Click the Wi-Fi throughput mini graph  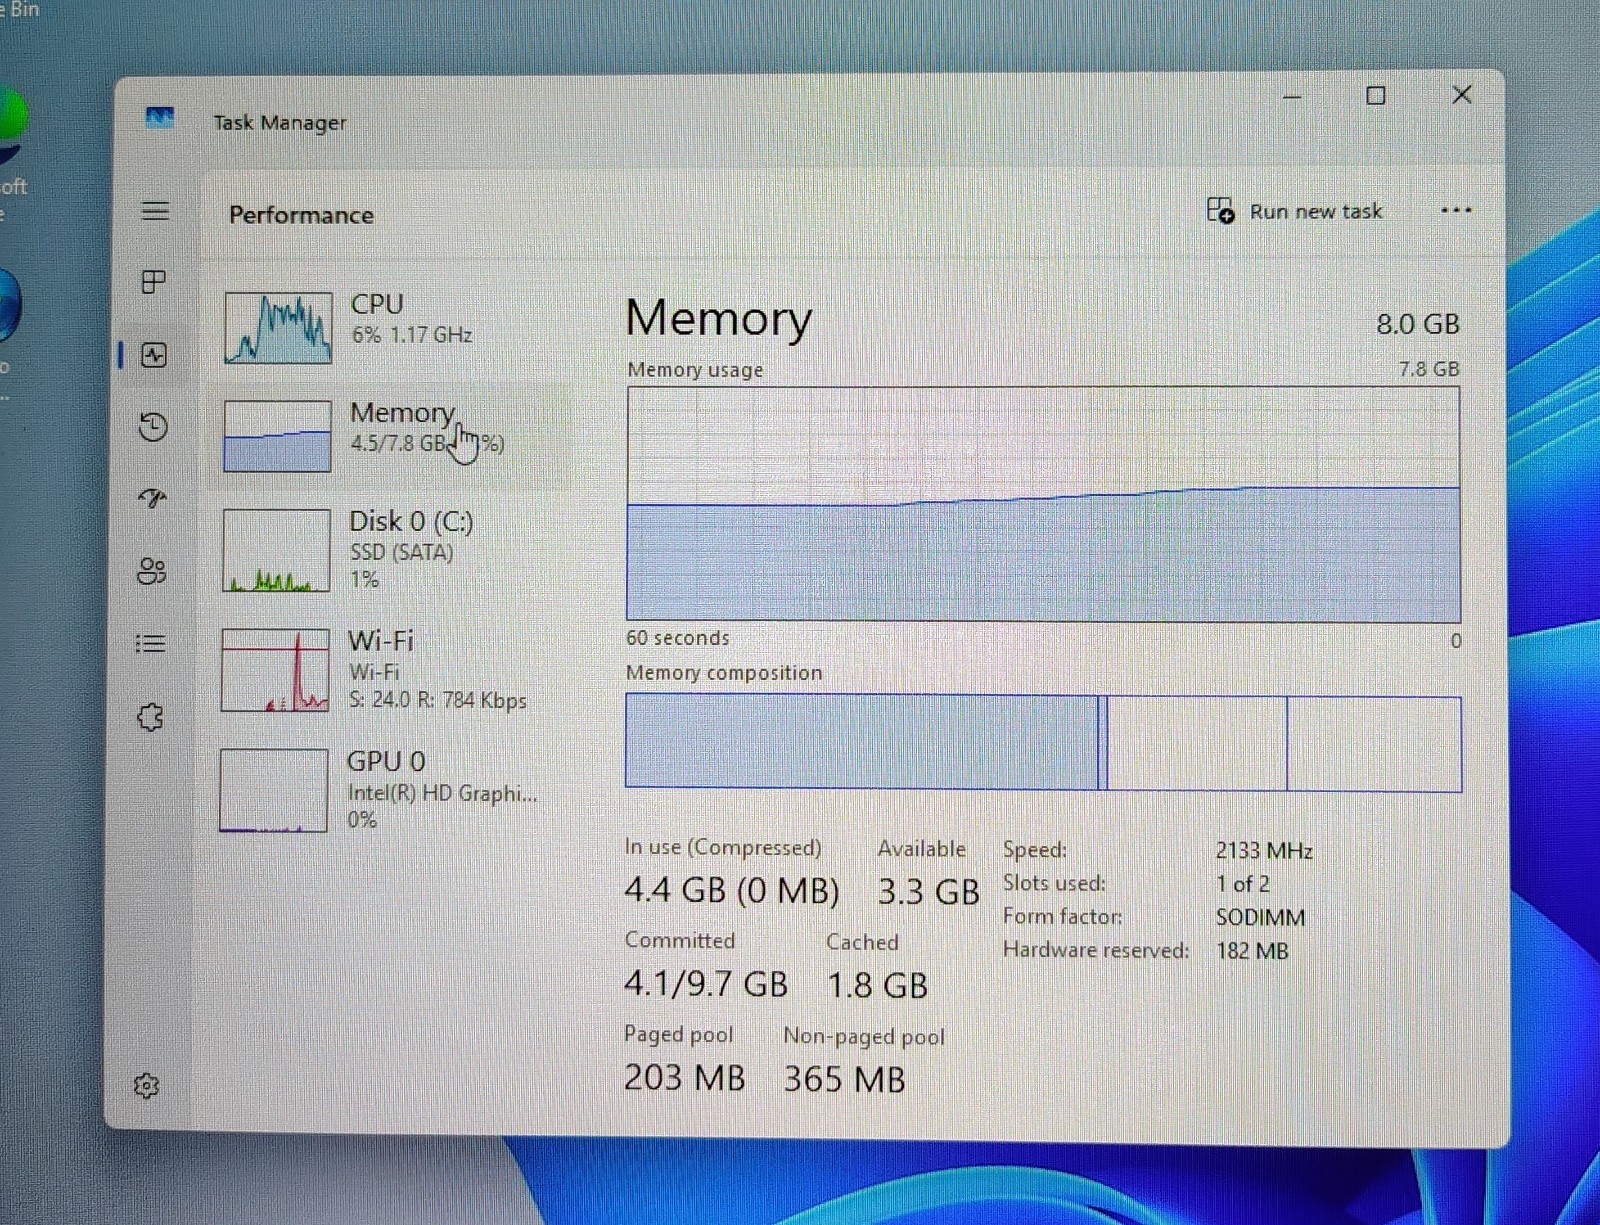[x=275, y=670]
